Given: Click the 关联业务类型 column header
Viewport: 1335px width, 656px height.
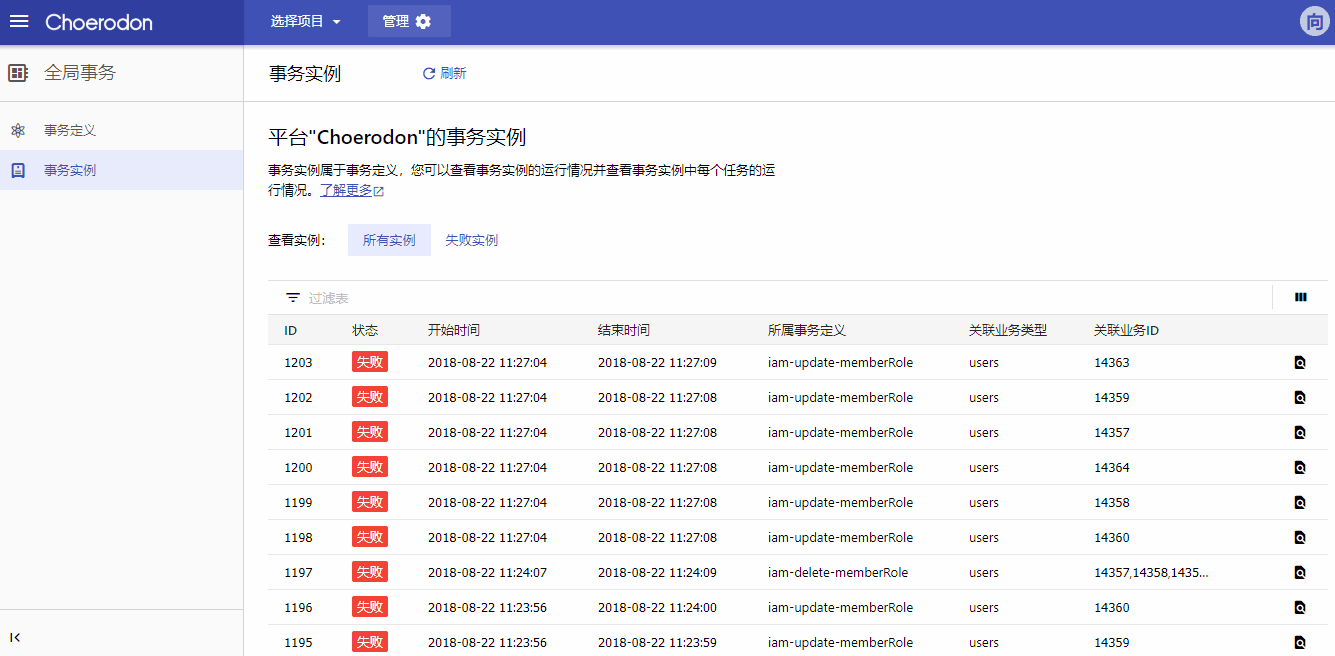Looking at the screenshot, I should click(1008, 330).
